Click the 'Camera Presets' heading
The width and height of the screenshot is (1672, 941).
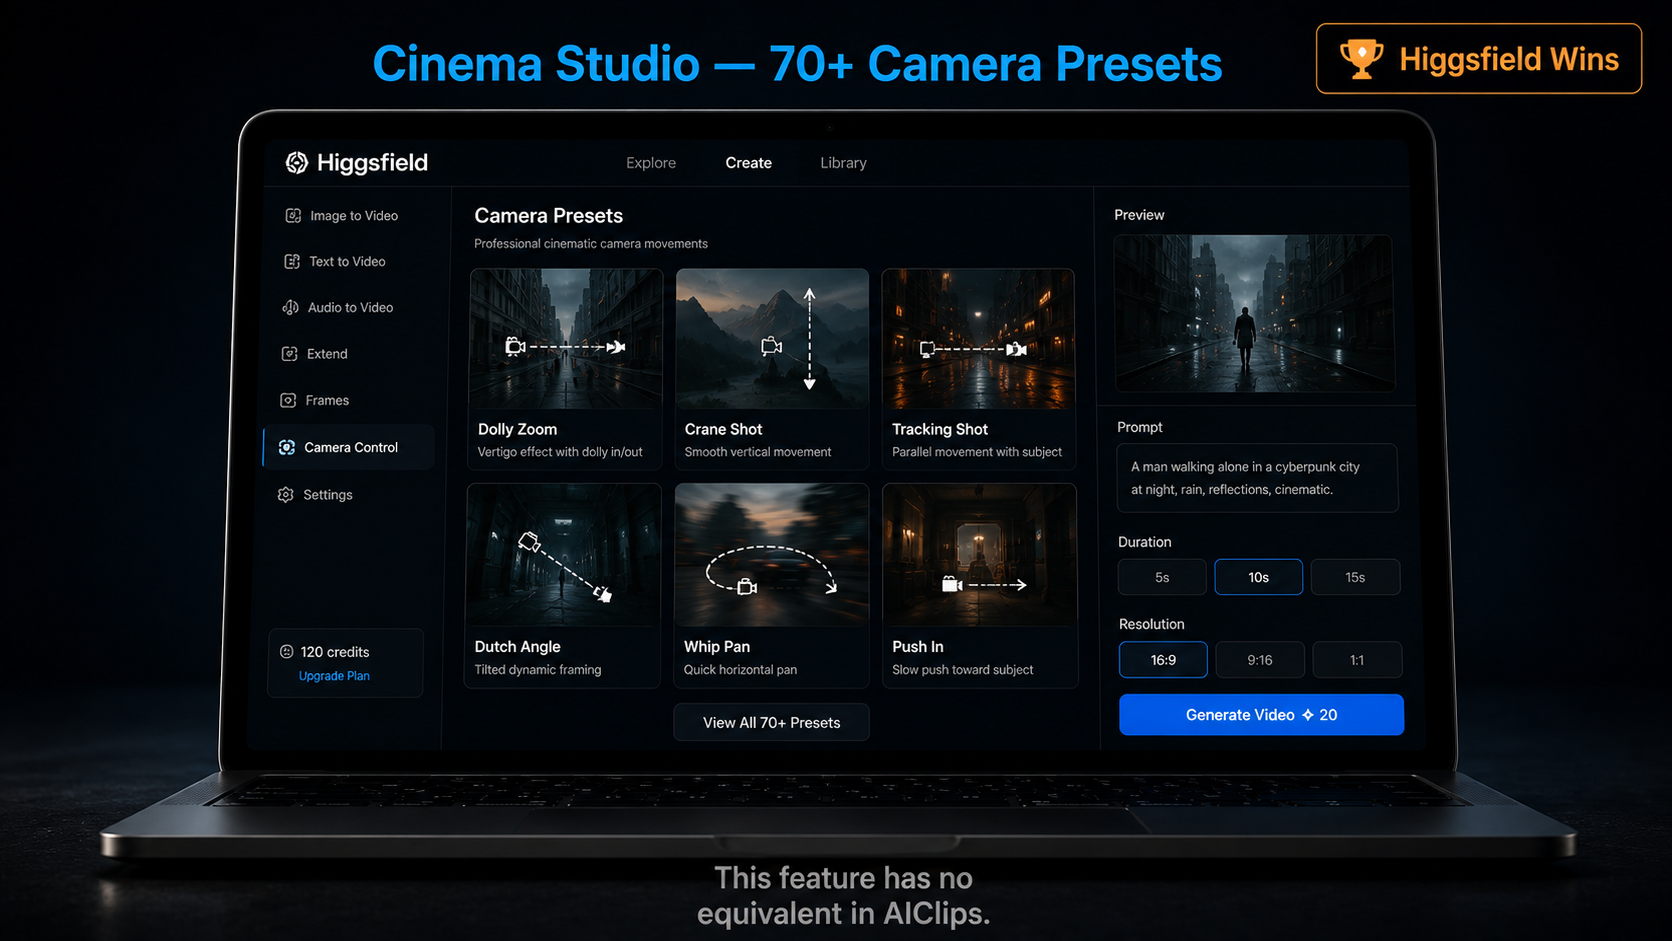548,216
